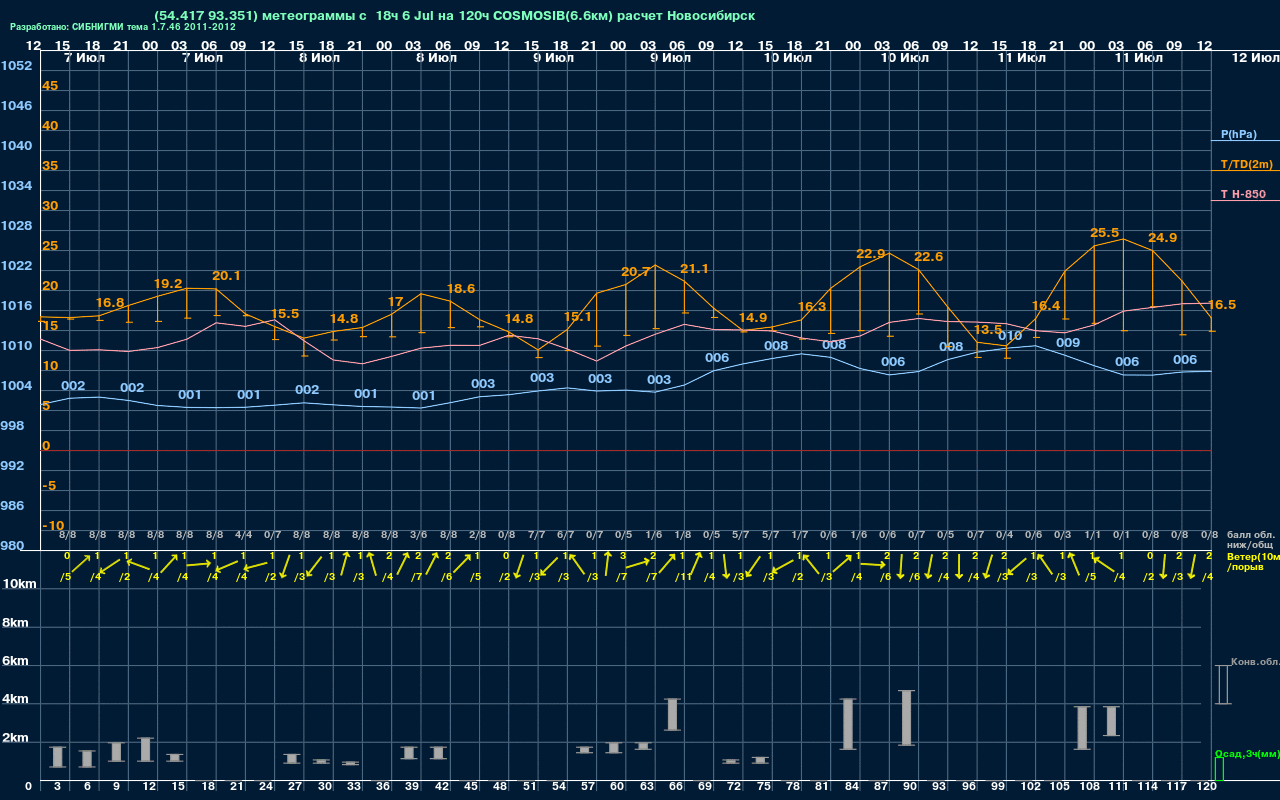Click the 010 pressure label
Viewport: 1280px width, 800px height.
1010,336
